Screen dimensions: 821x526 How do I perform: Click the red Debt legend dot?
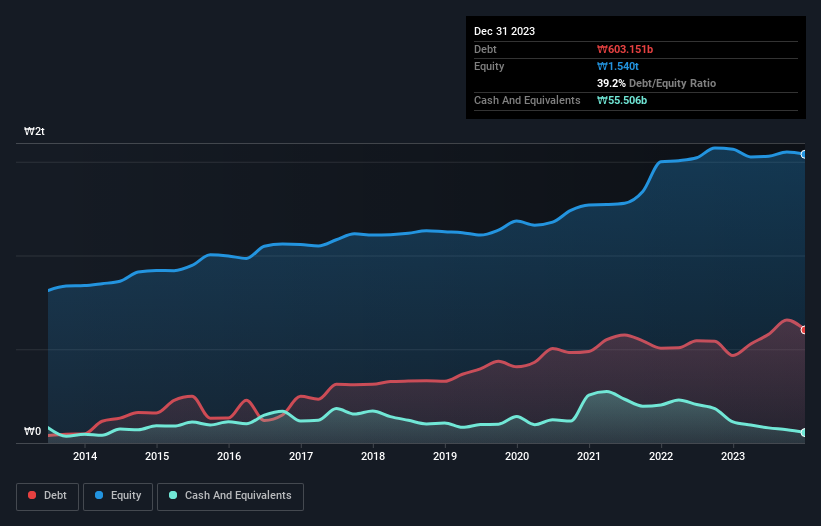coord(32,495)
